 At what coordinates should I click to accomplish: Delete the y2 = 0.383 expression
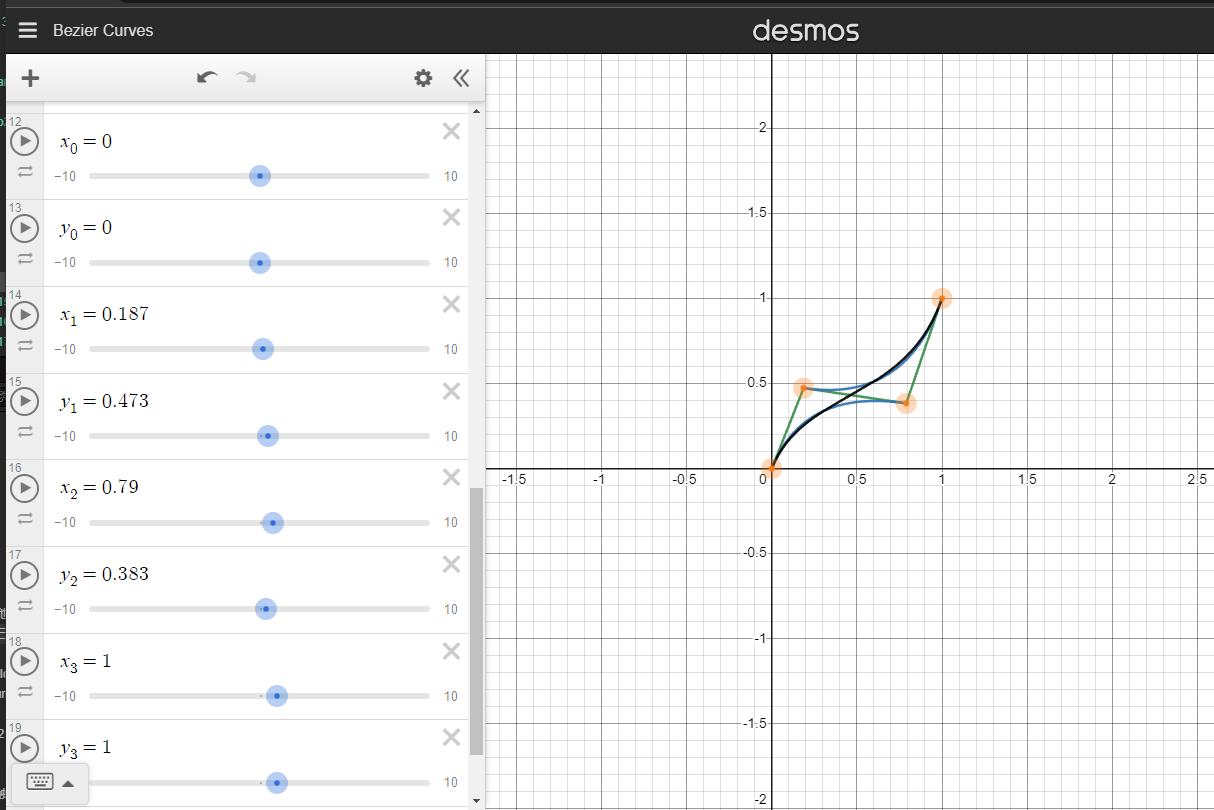pyautogui.click(x=451, y=564)
